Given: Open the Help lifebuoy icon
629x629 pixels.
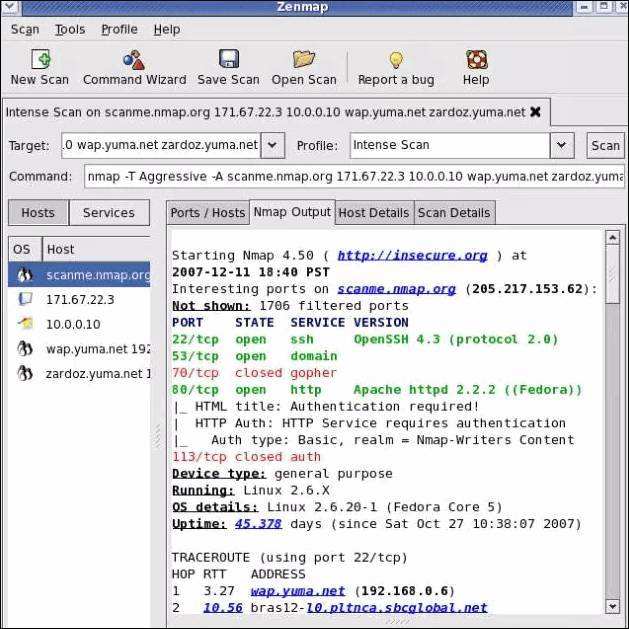Looking at the screenshot, I should 477,59.
